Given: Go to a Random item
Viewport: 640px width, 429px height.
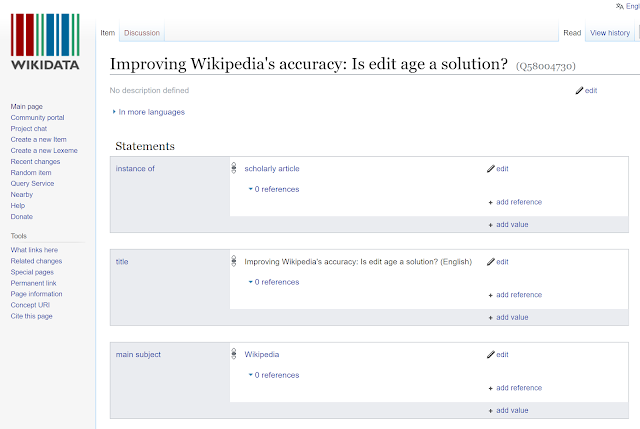Looking at the screenshot, I should pyautogui.click(x=31, y=173).
